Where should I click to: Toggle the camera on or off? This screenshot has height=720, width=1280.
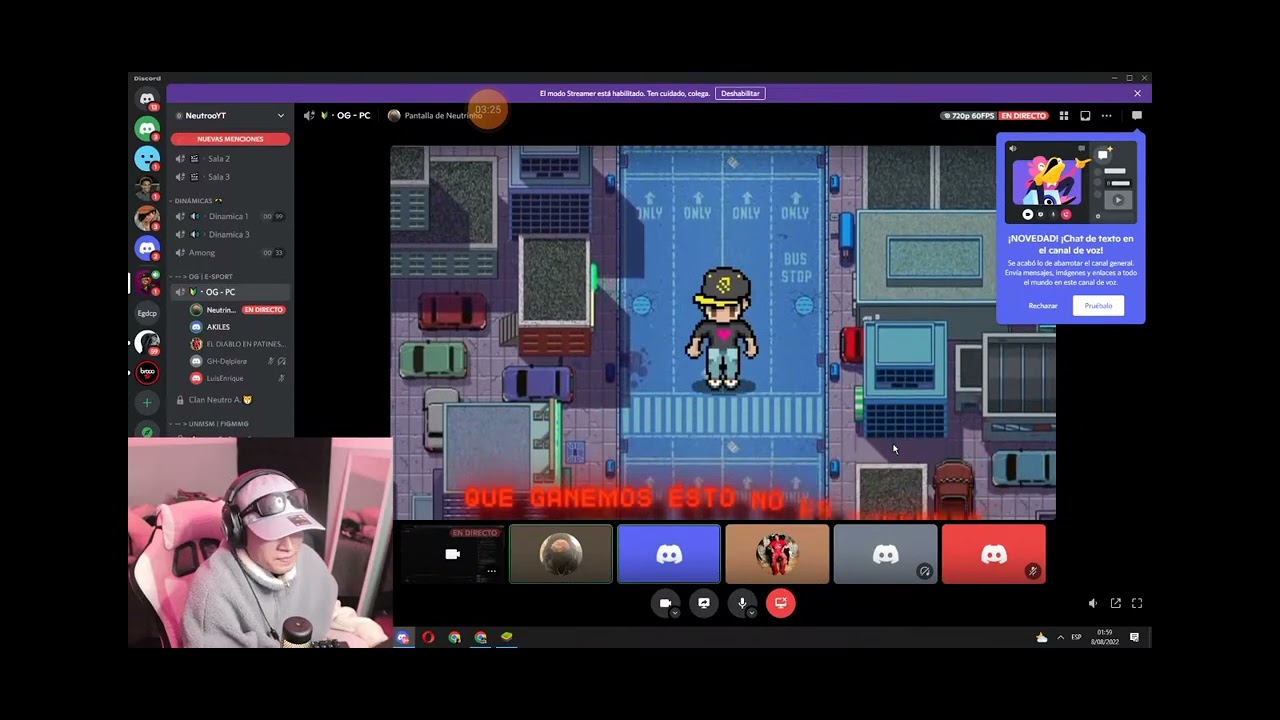[665, 603]
